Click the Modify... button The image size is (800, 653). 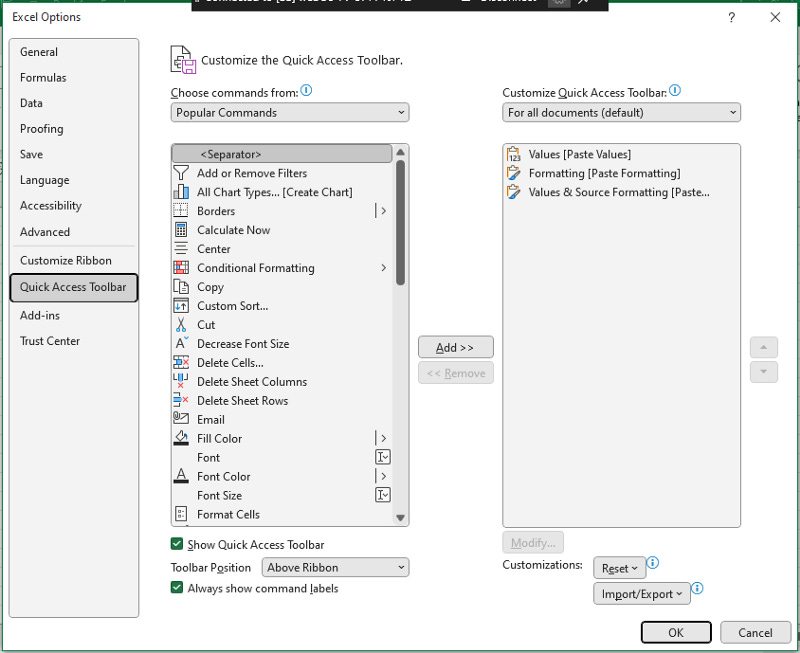click(x=533, y=543)
